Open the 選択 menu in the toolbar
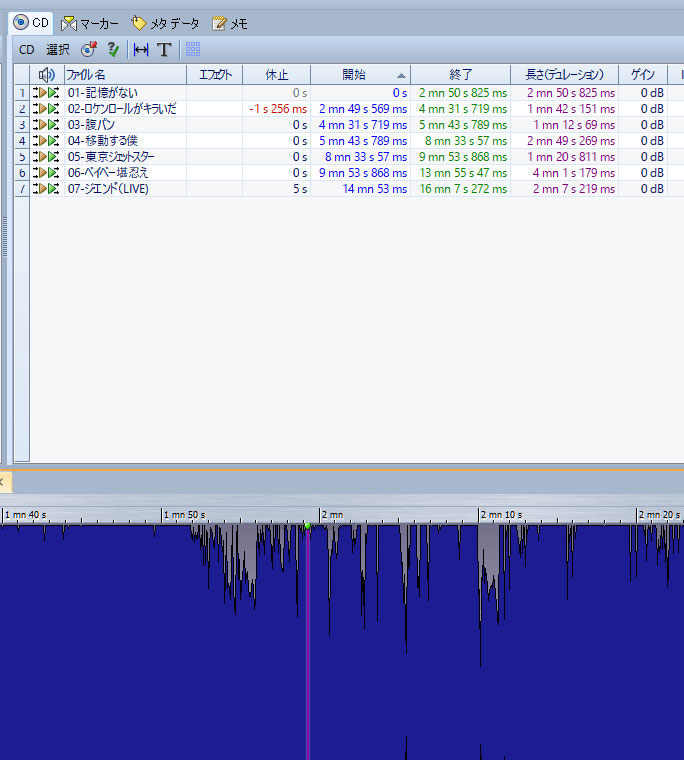684x760 pixels. pos(58,49)
